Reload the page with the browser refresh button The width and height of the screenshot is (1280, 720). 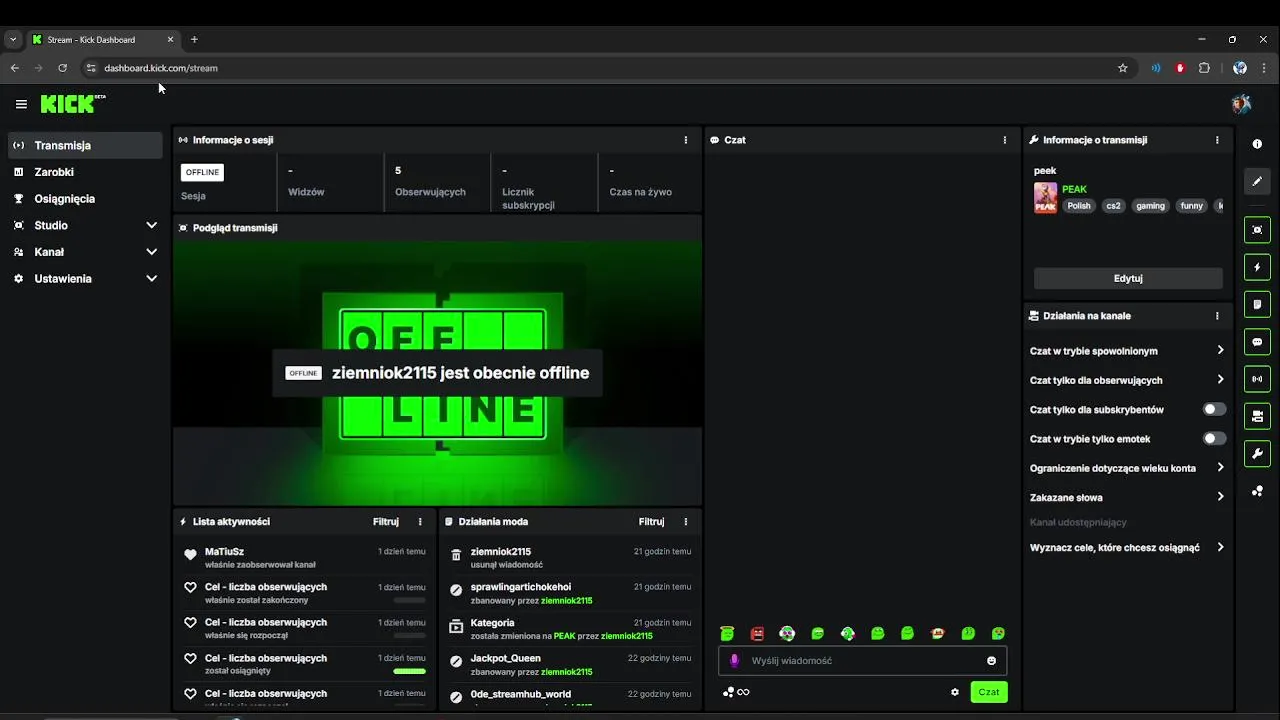(x=62, y=68)
